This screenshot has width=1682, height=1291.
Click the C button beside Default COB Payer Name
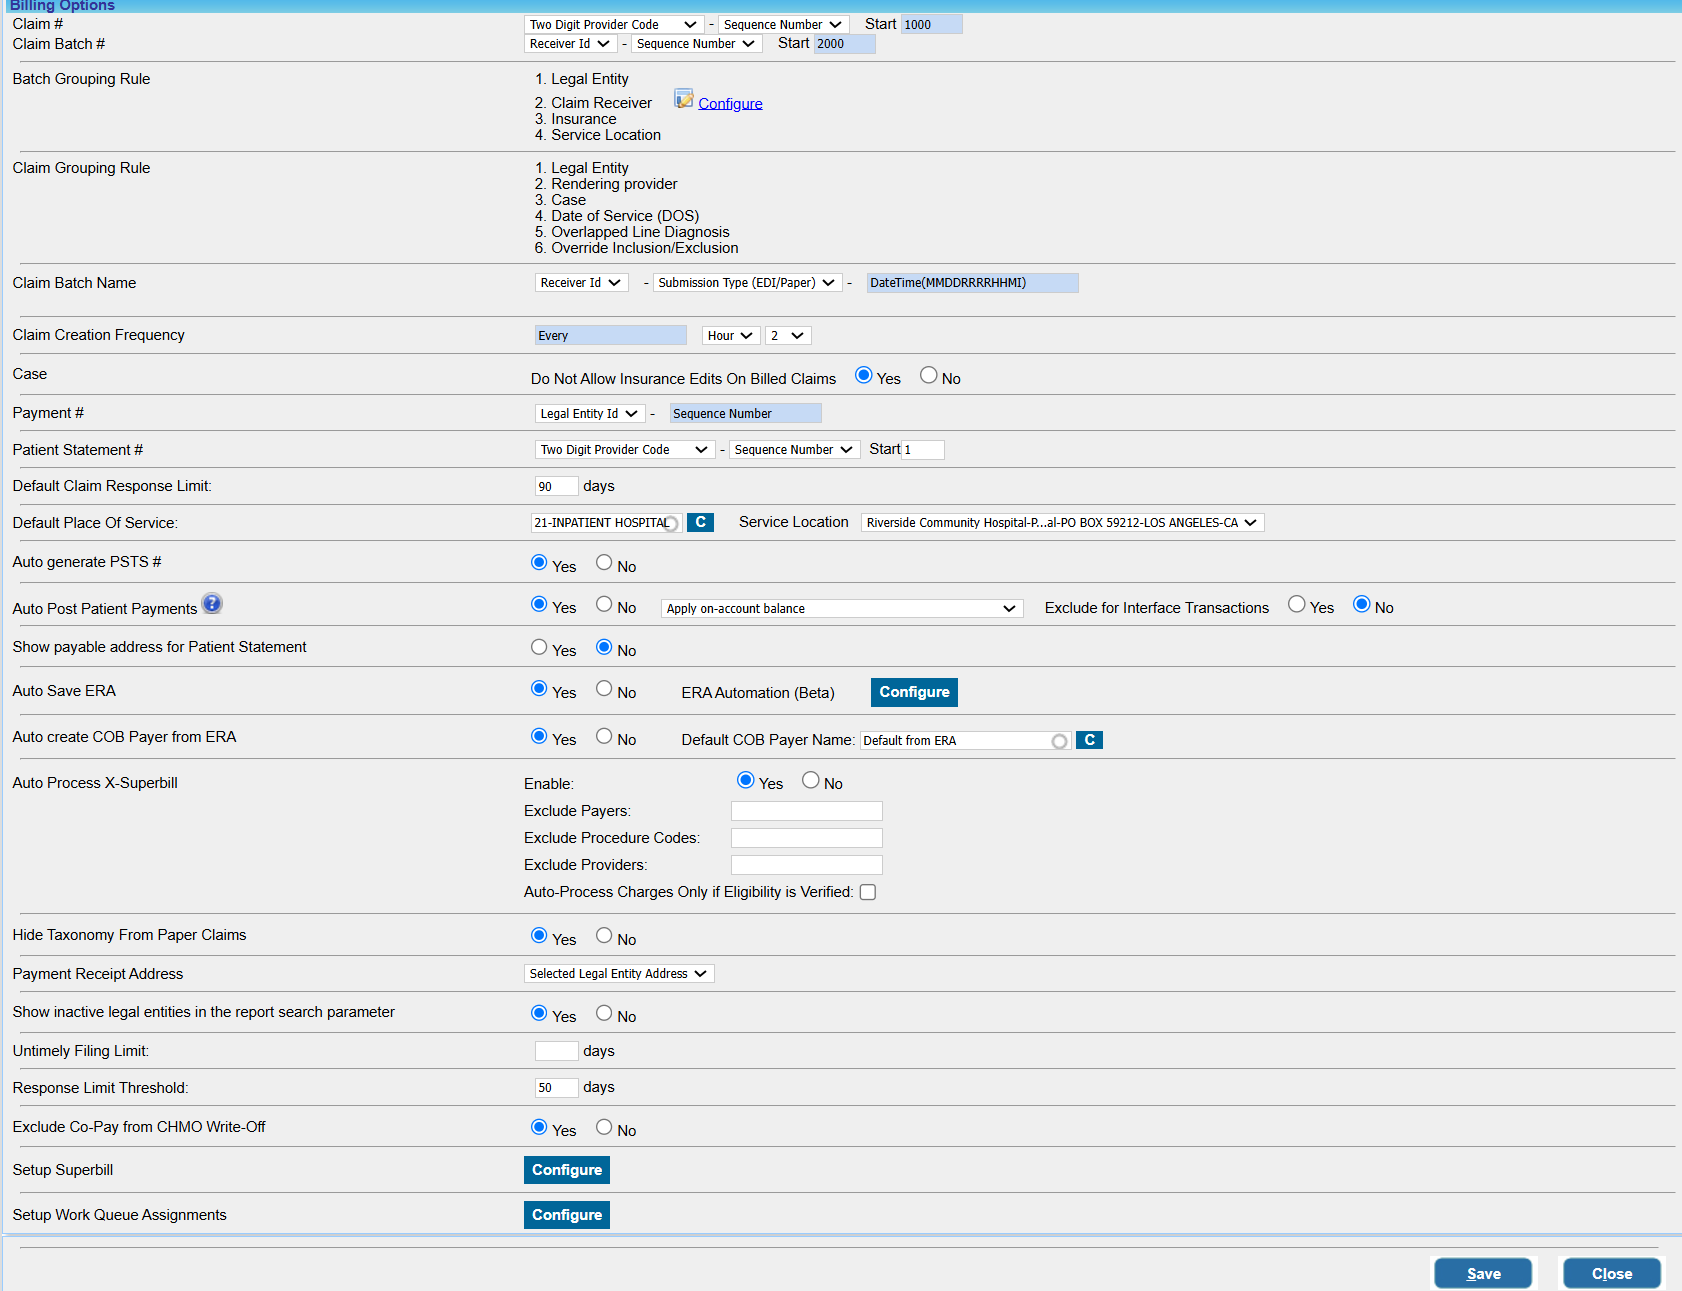[x=1089, y=740]
